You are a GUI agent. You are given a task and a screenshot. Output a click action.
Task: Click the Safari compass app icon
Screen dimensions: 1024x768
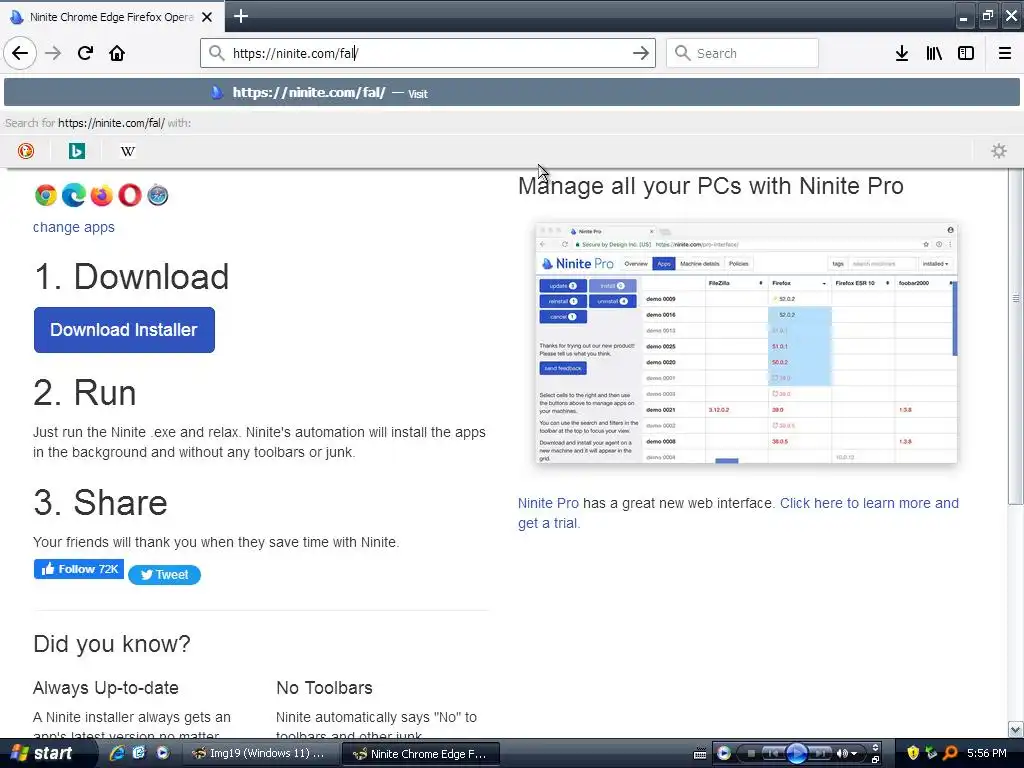point(157,195)
